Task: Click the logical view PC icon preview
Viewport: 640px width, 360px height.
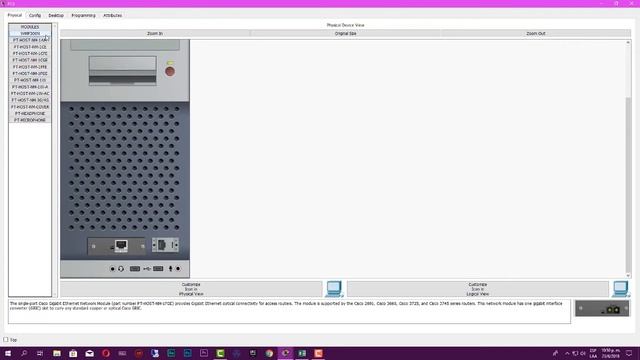Action: tap(620, 289)
